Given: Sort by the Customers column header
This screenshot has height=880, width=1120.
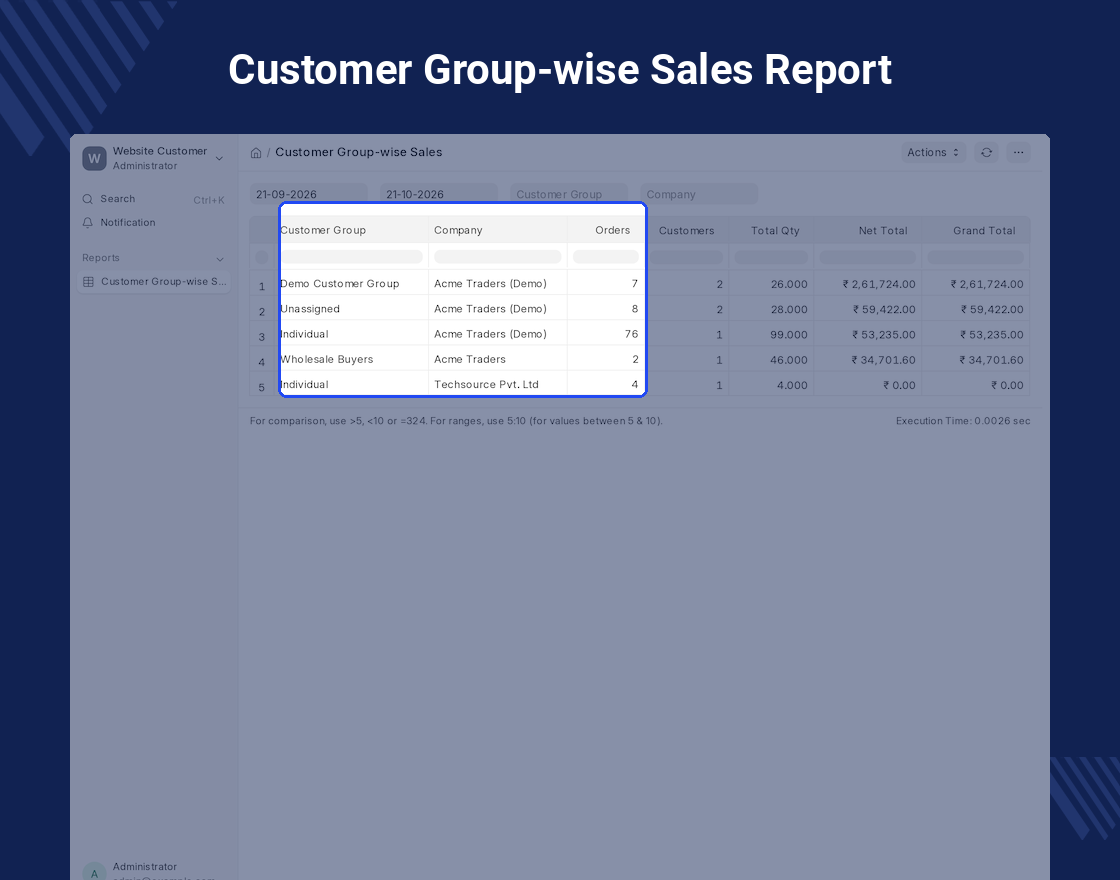Looking at the screenshot, I should 686,231.
